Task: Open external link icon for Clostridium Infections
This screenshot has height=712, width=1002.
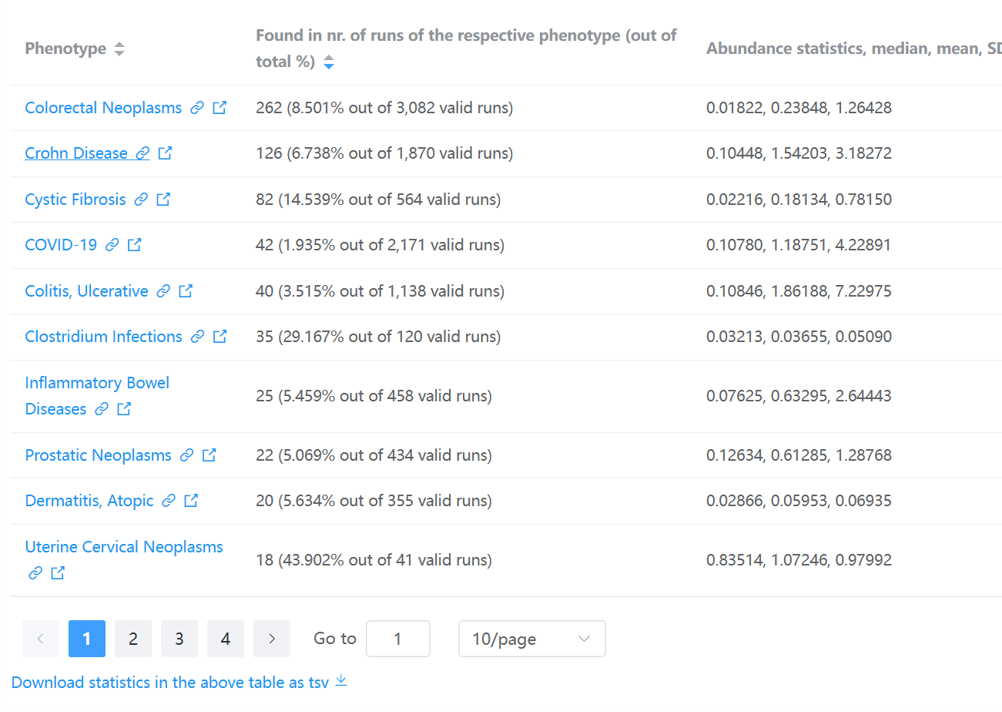Action: 220,336
